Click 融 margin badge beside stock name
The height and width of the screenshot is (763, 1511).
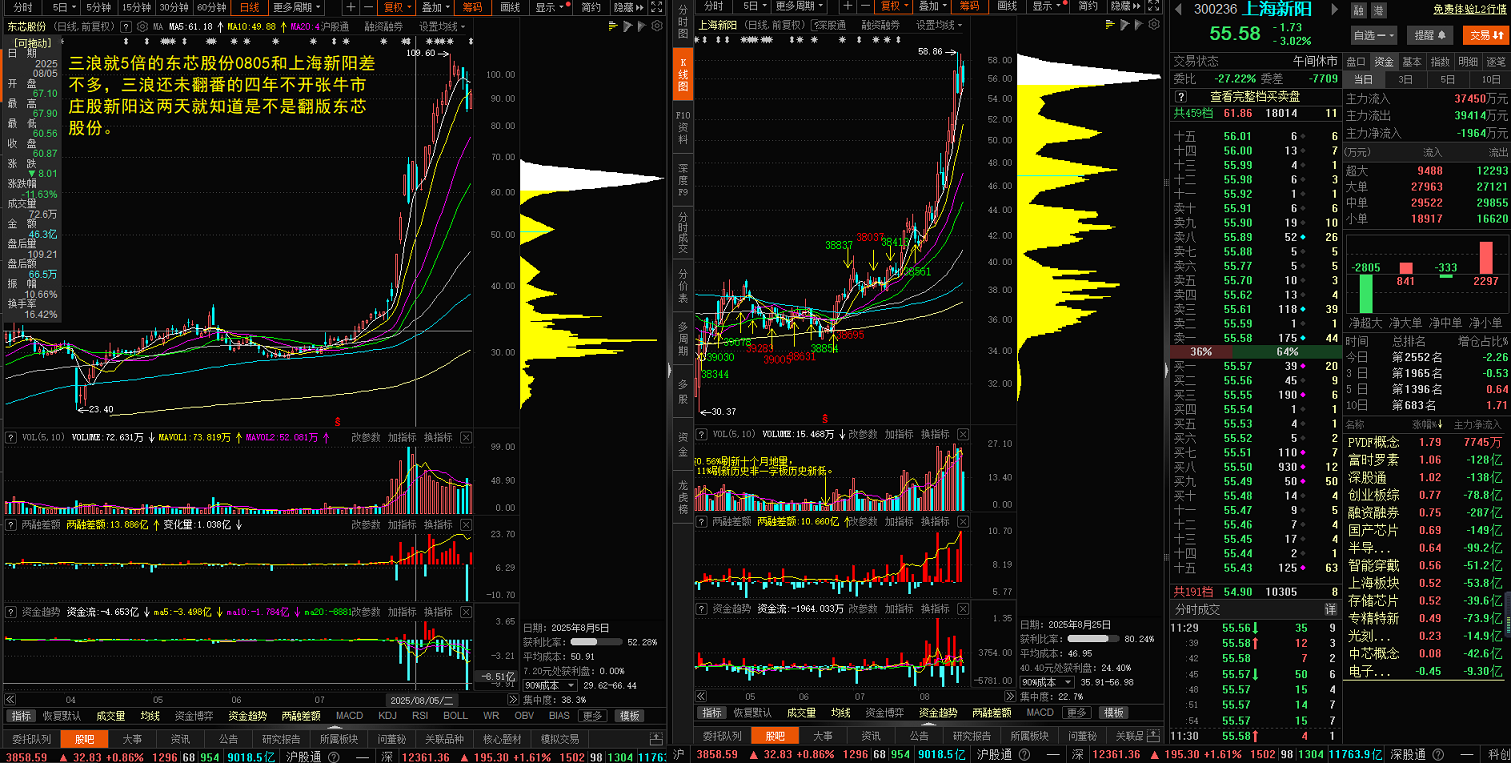coord(1359,10)
